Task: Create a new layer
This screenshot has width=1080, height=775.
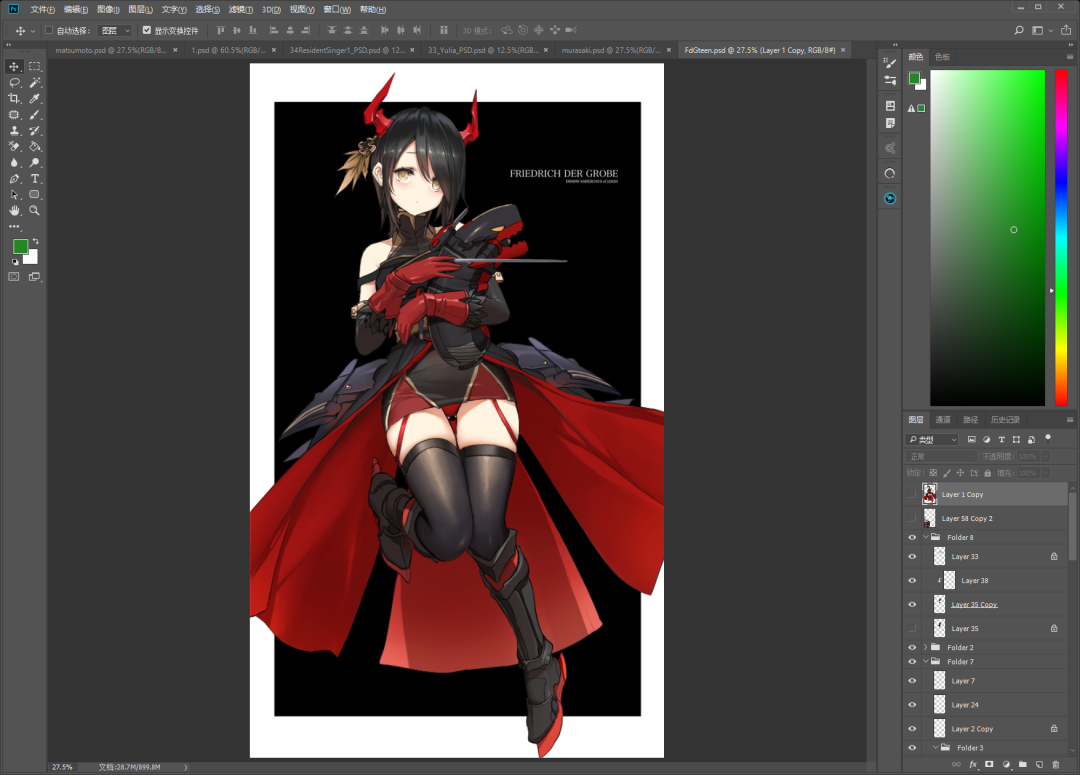Action: pyautogui.click(x=1039, y=765)
